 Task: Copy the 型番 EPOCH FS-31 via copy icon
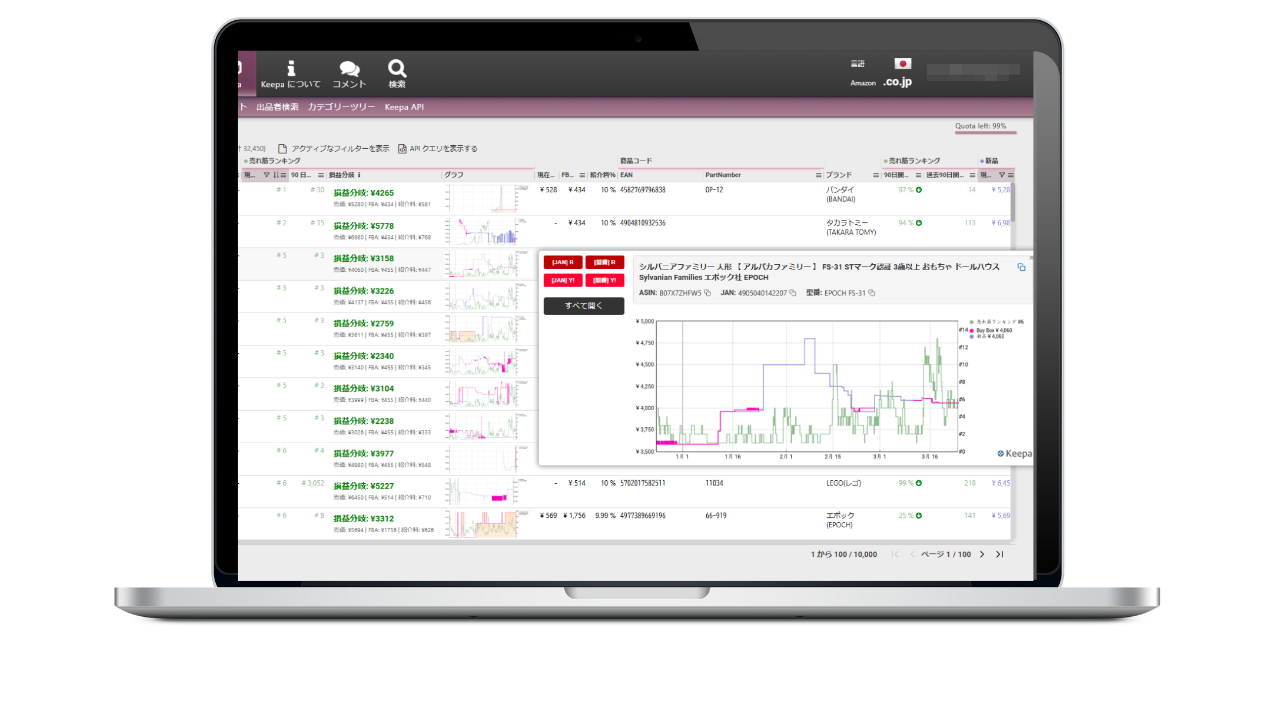pos(872,293)
